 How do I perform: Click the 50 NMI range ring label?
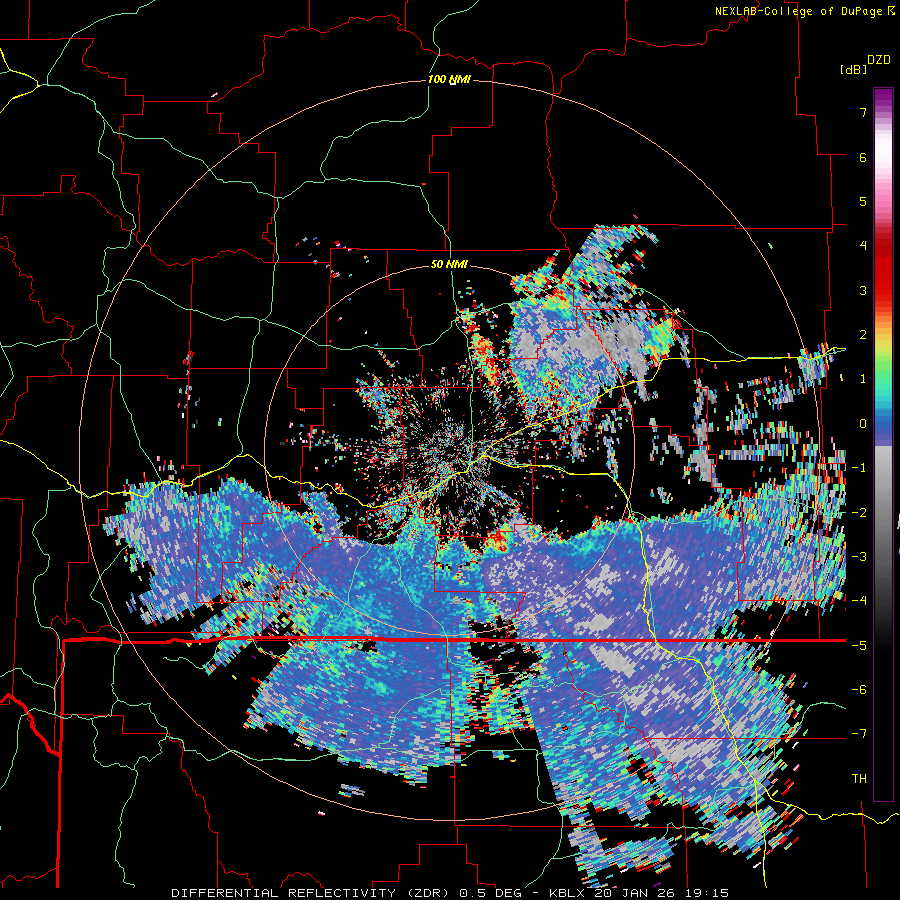449,264
